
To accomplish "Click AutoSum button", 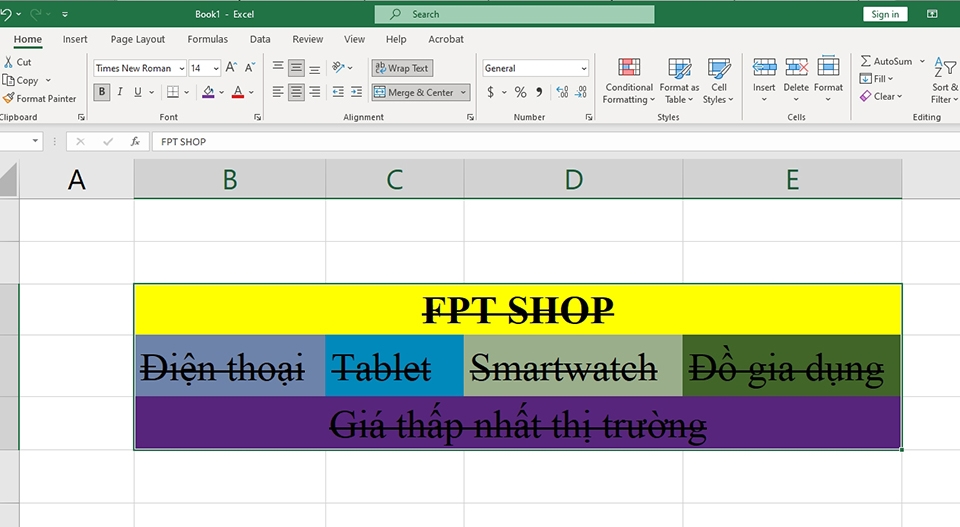I will [x=886, y=61].
